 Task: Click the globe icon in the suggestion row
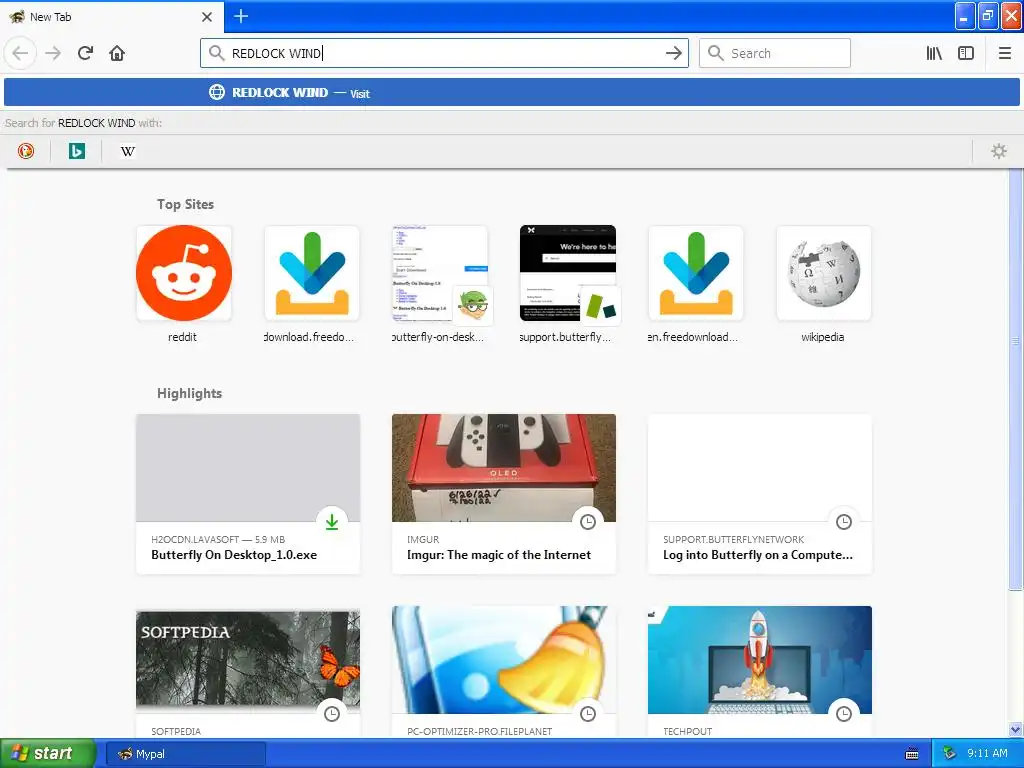click(217, 92)
